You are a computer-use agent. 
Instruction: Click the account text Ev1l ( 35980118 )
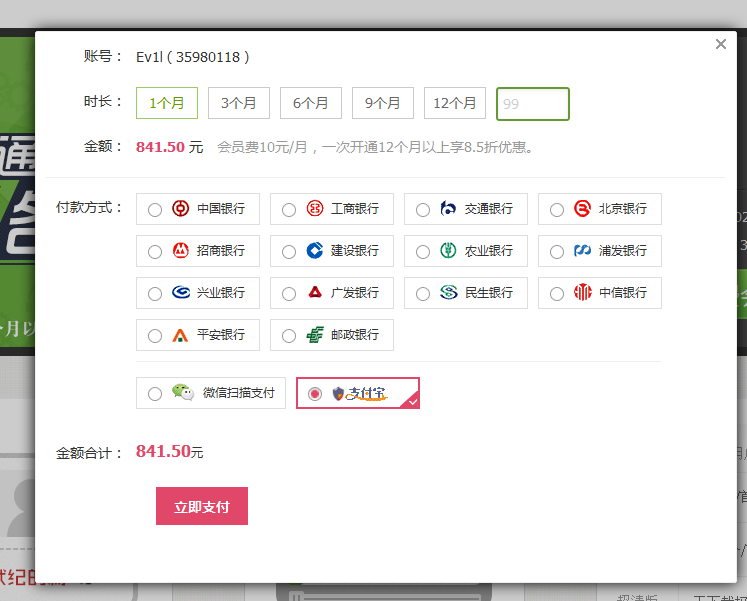coord(192,57)
